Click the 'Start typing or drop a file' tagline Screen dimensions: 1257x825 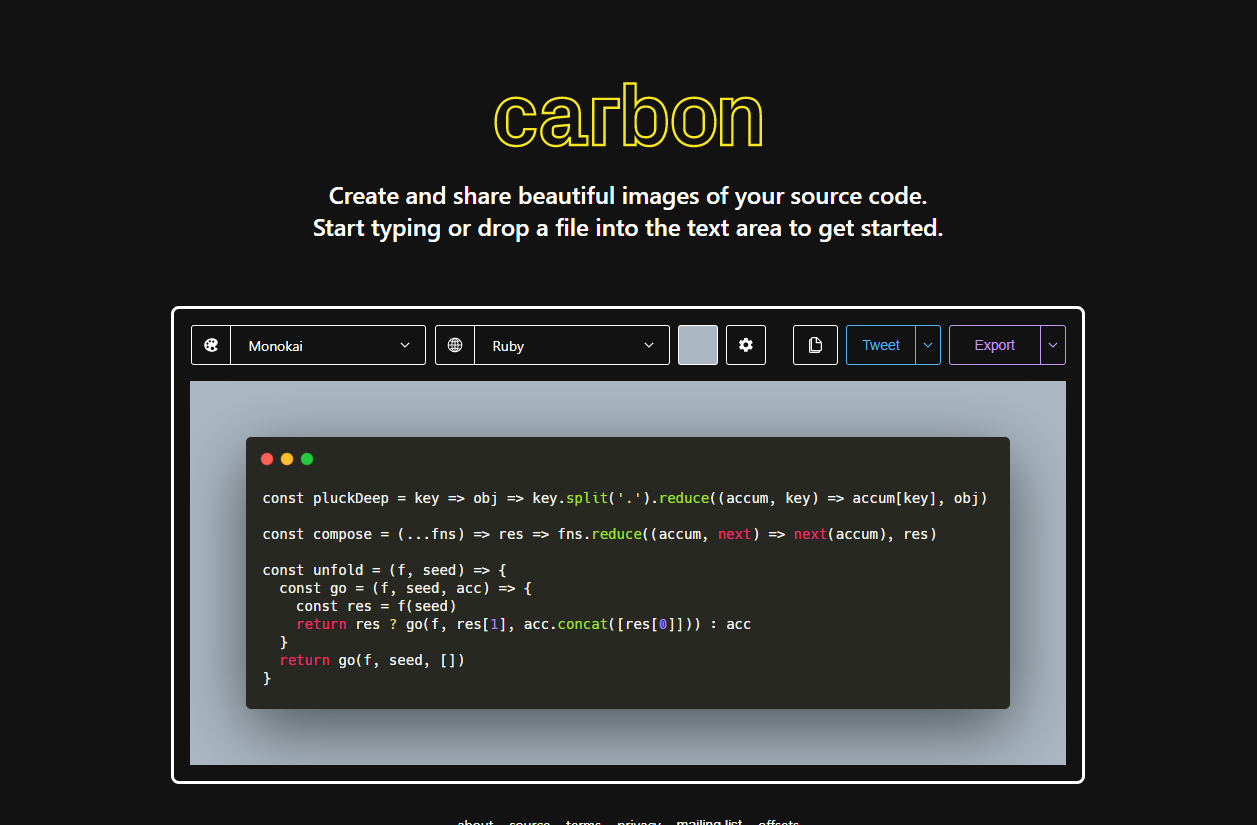[x=628, y=228]
